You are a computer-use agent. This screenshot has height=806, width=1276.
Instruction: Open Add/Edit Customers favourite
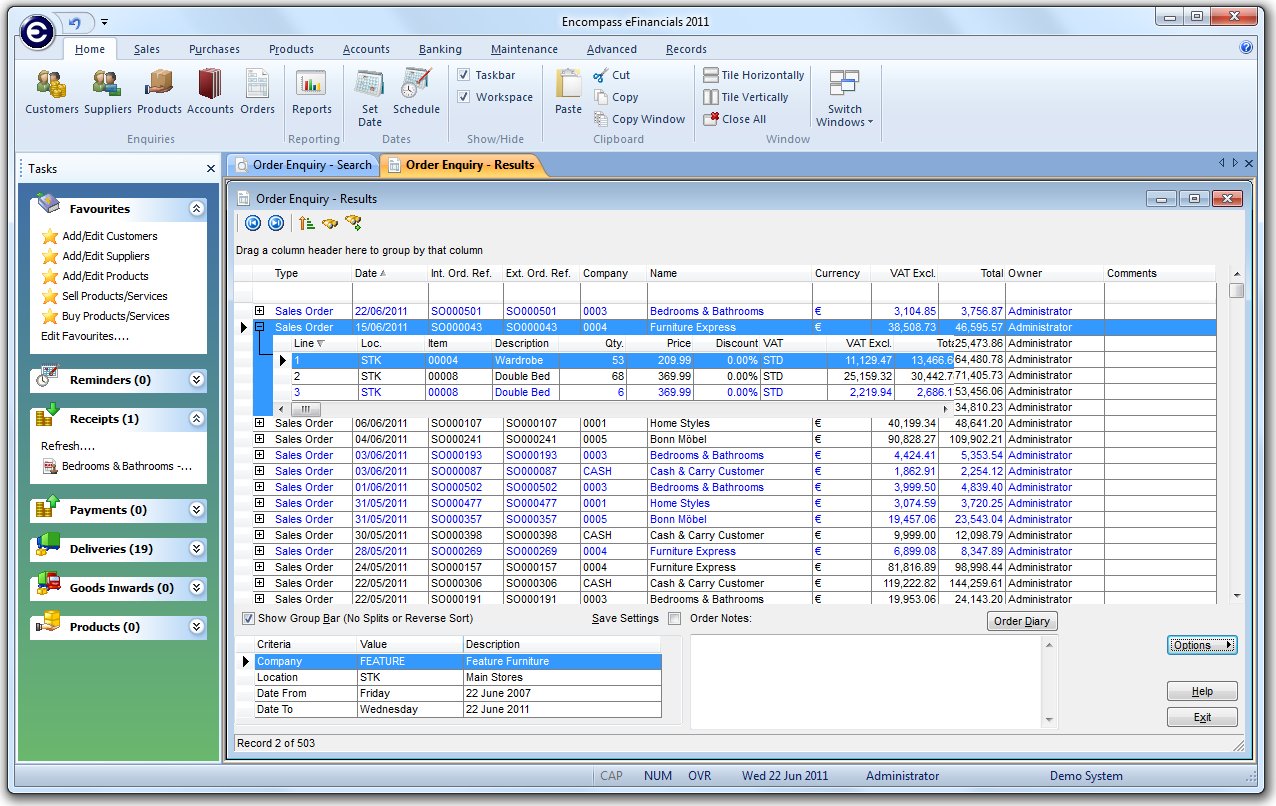point(110,236)
